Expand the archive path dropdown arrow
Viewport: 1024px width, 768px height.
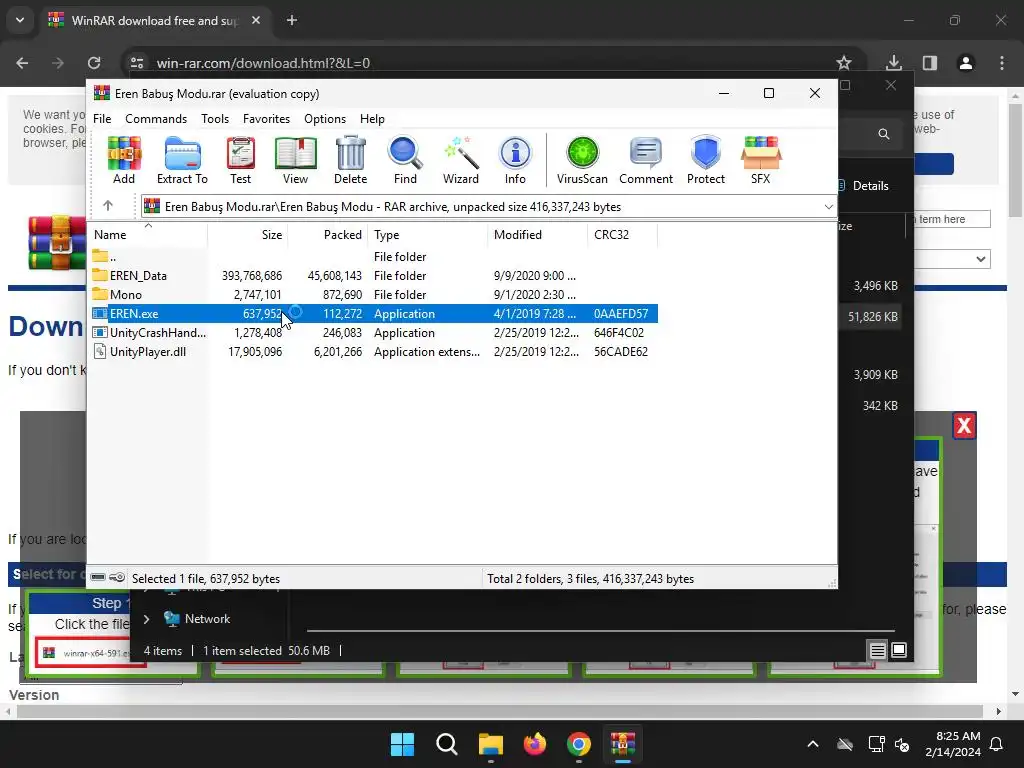(x=828, y=207)
